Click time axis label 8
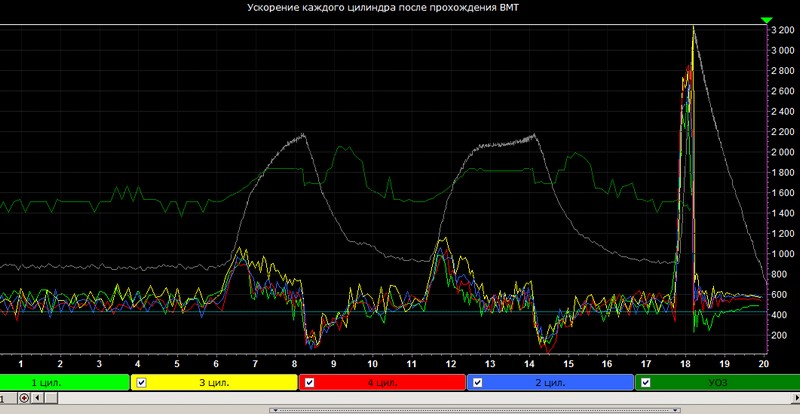 pyautogui.click(x=294, y=364)
